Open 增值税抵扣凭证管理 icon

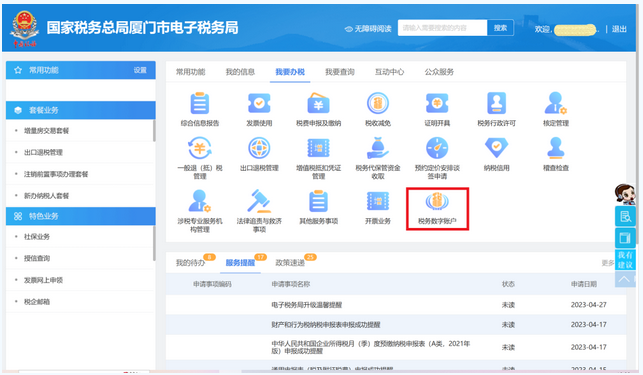tap(318, 148)
